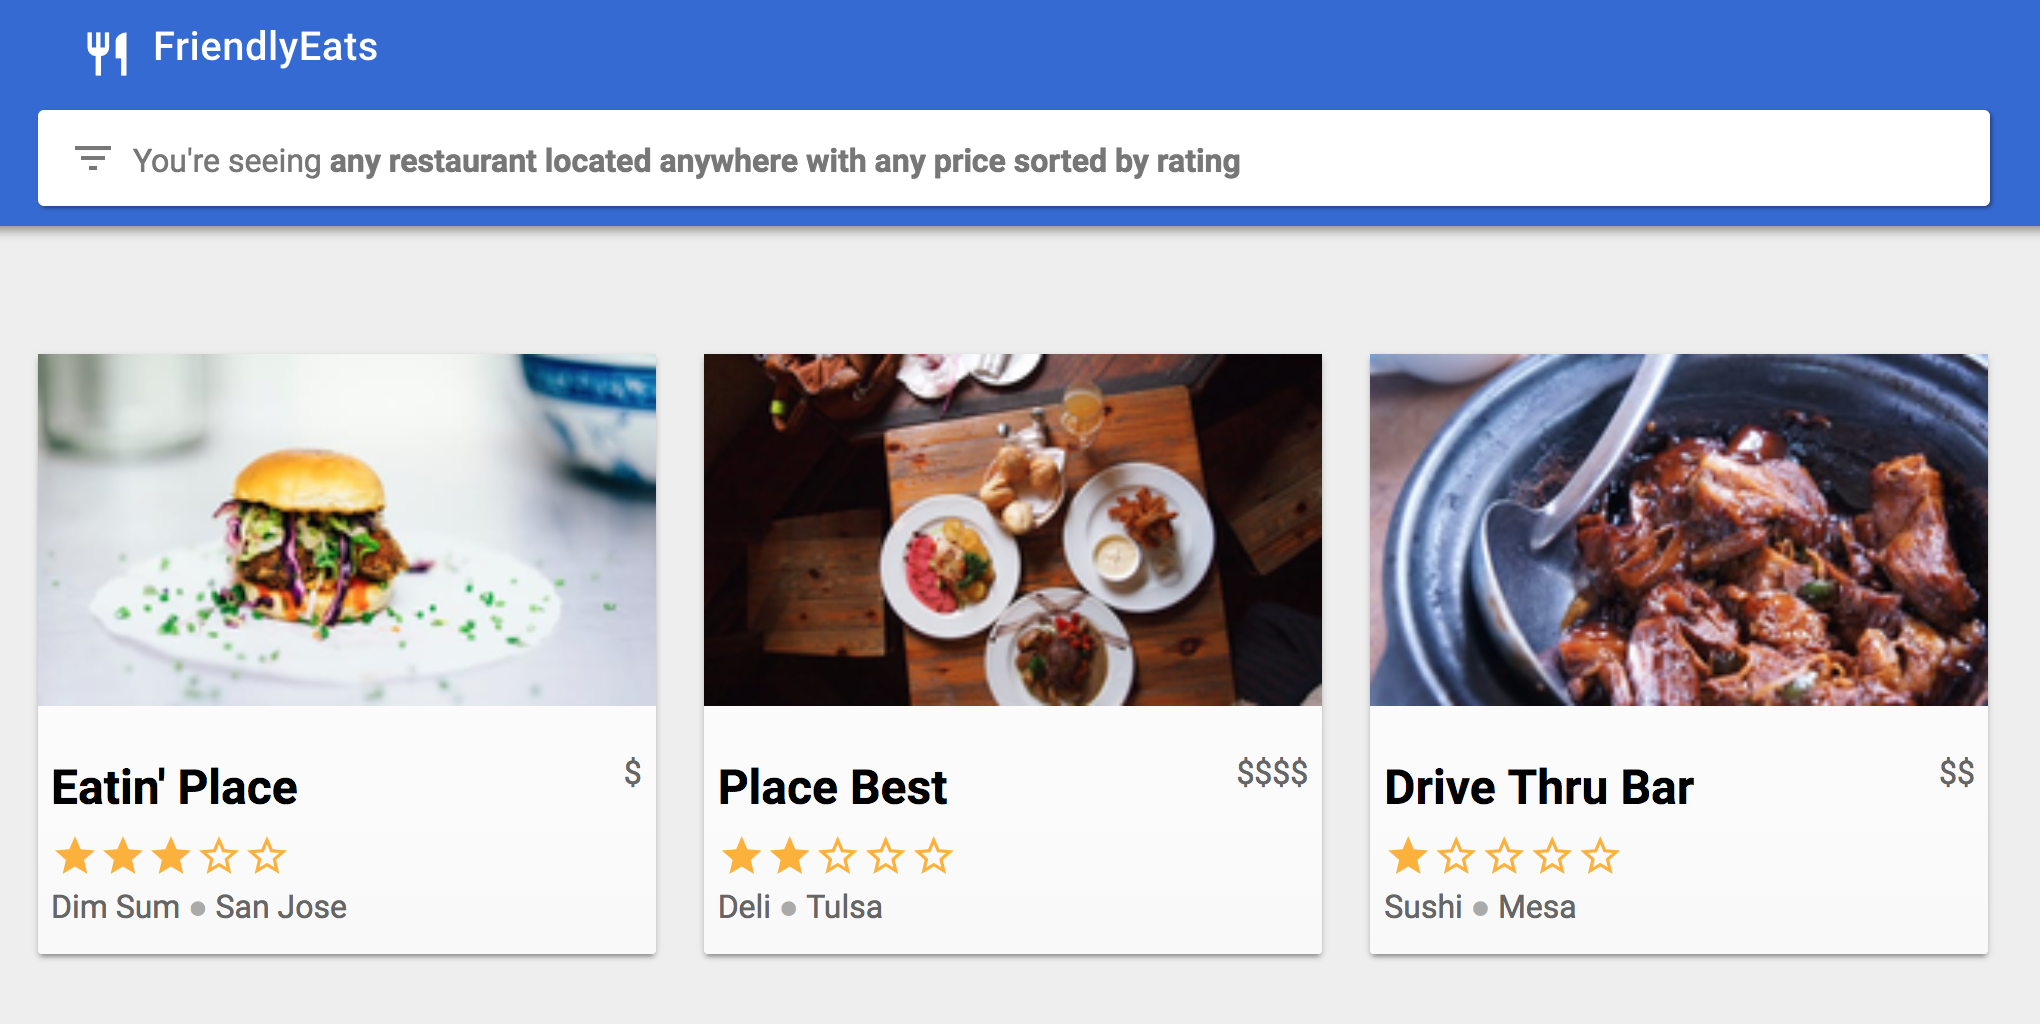Click the FriendlyEats header title
Image resolution: width=2040 pixels, height=1024 pixels.
click(265, 47)
